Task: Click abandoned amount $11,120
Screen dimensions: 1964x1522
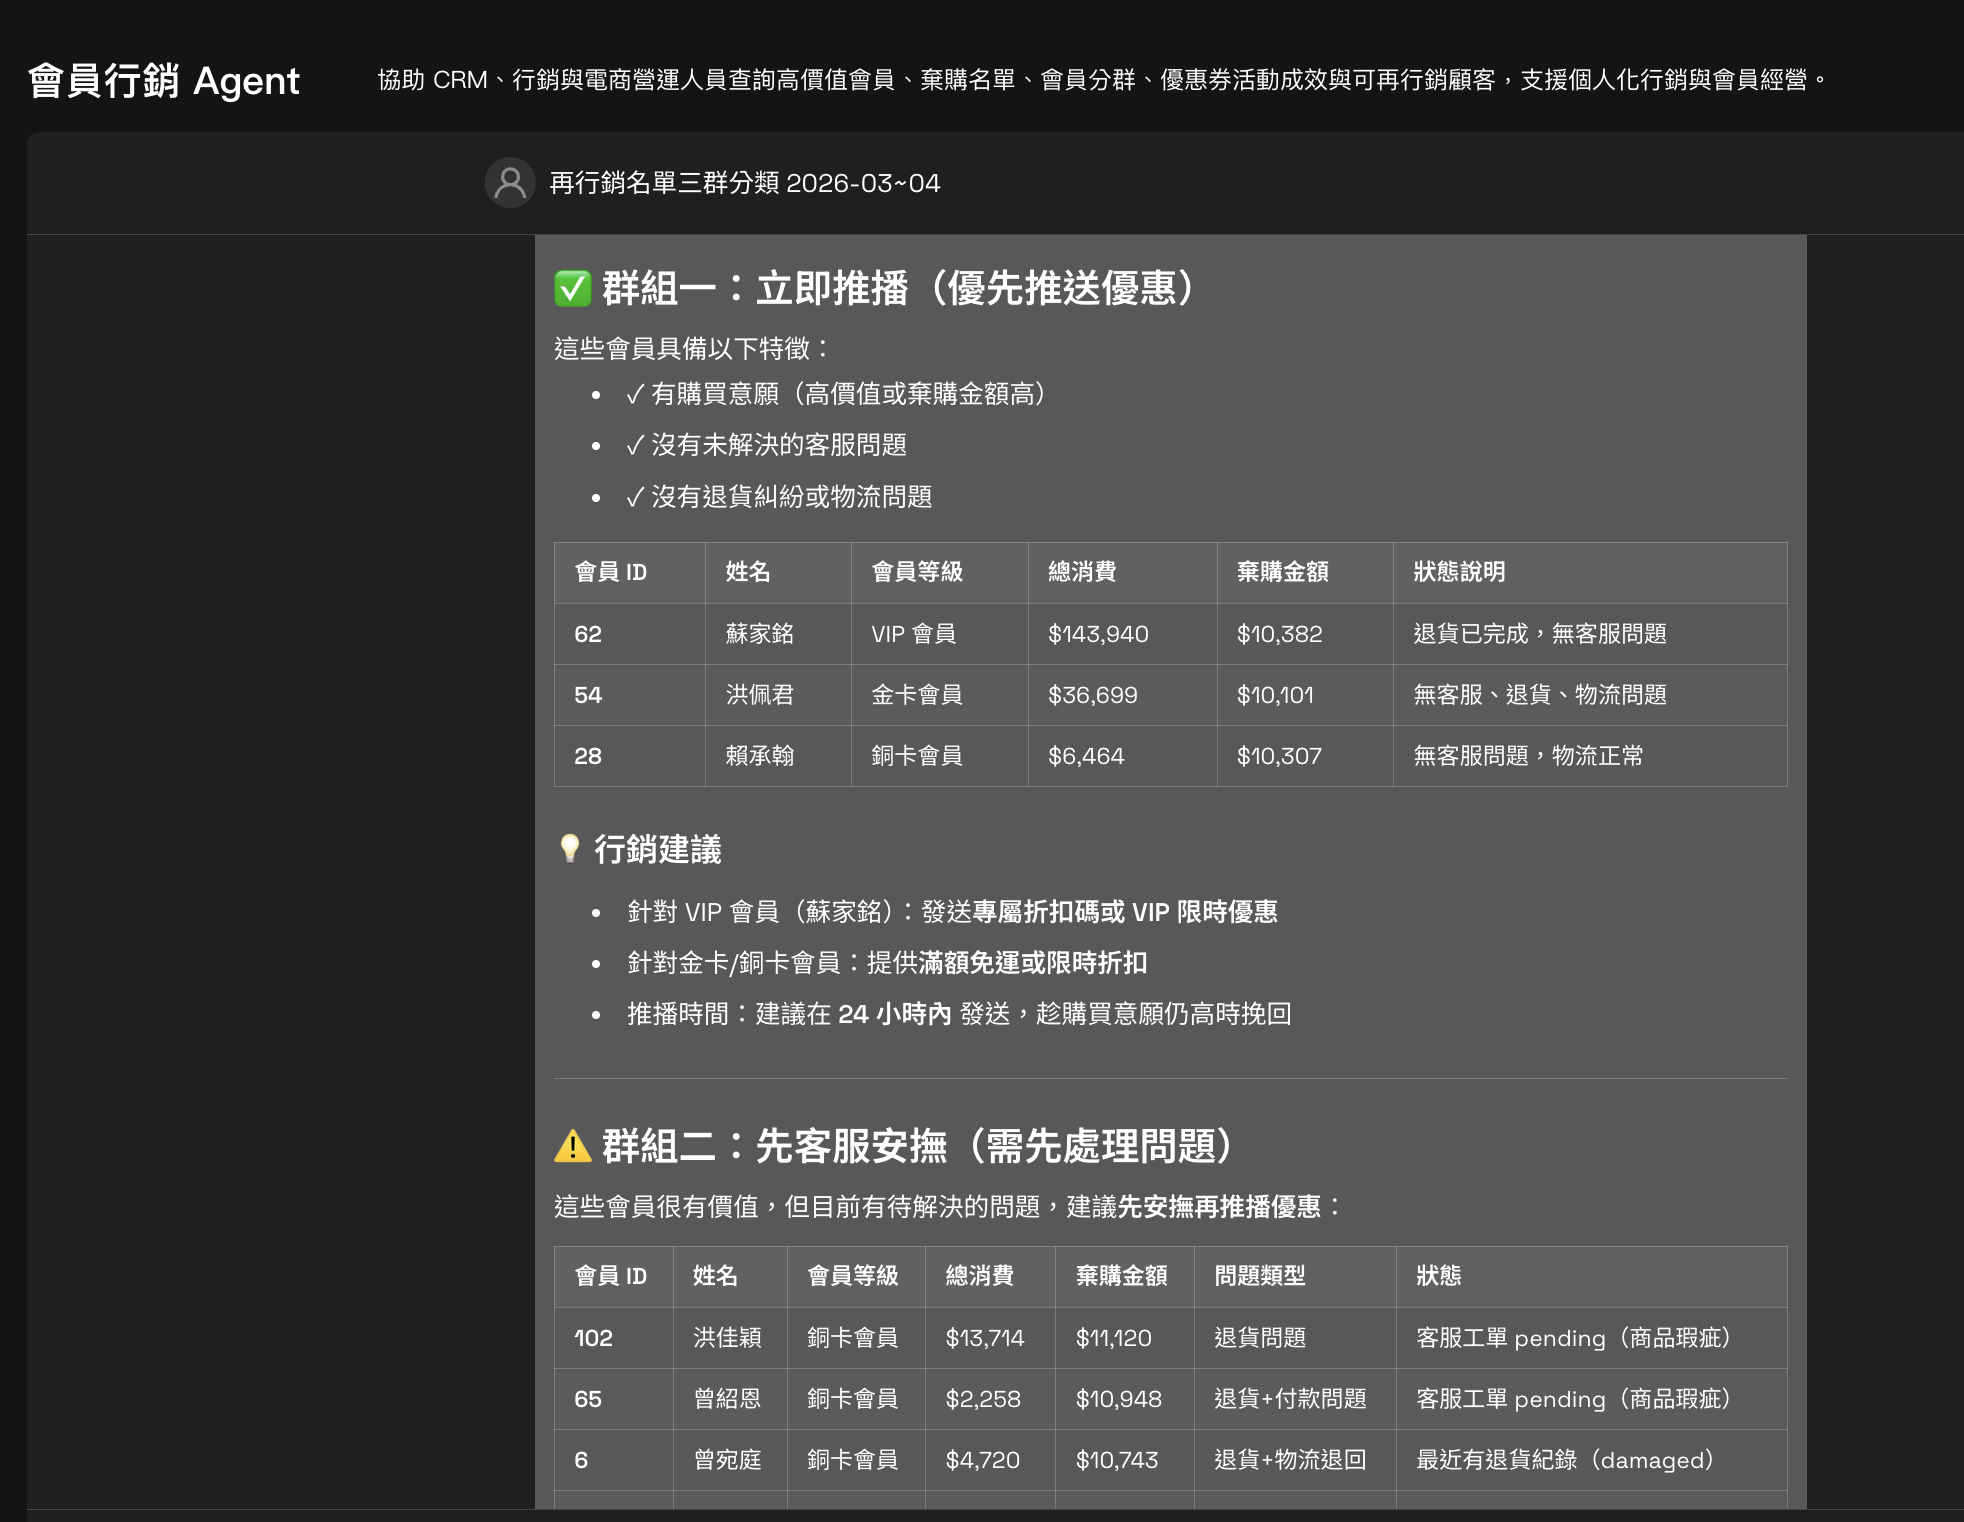Action: tap(1114, 1338)
